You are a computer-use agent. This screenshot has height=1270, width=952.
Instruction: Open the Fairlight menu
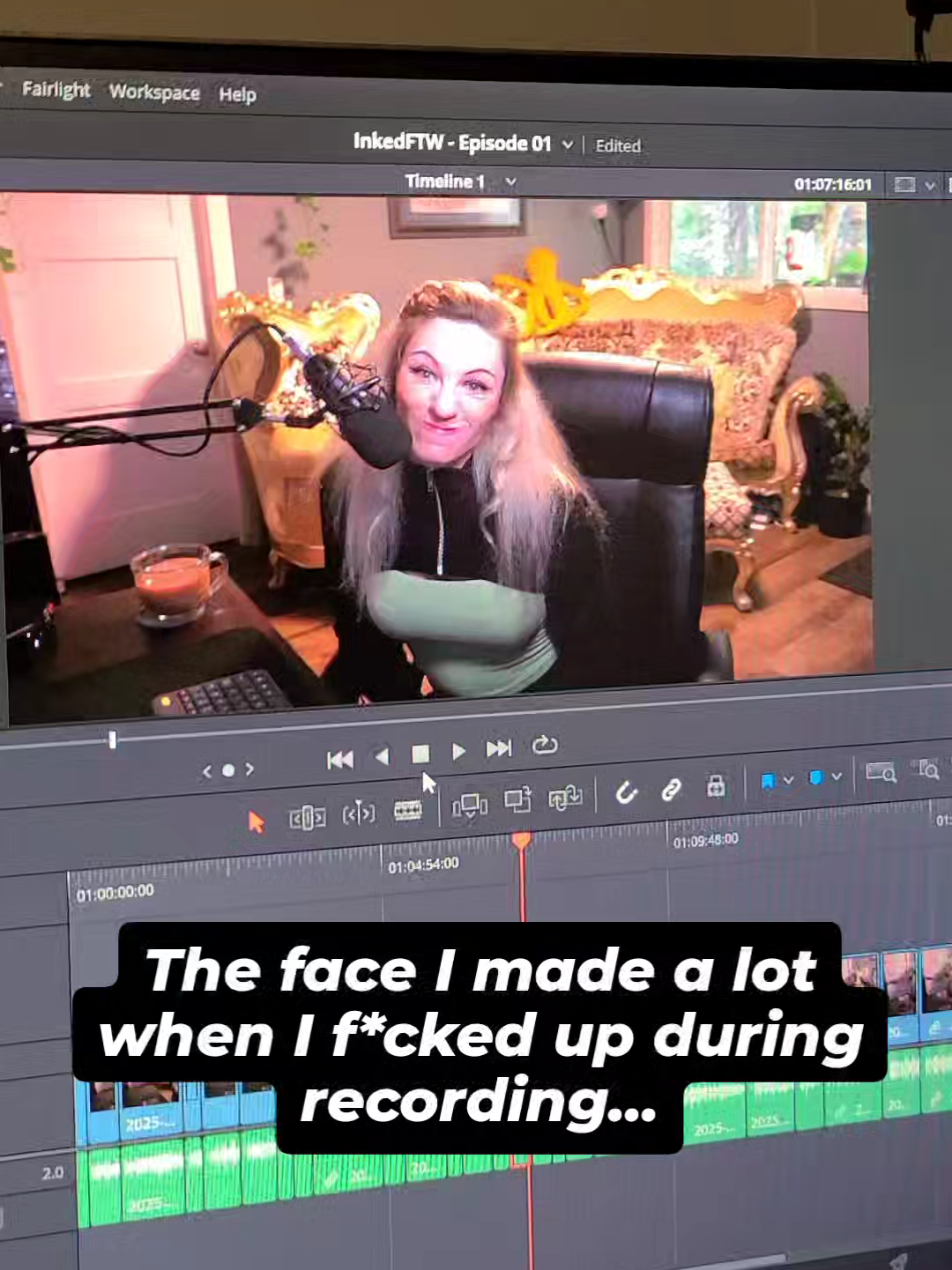[x=56, y=90]
